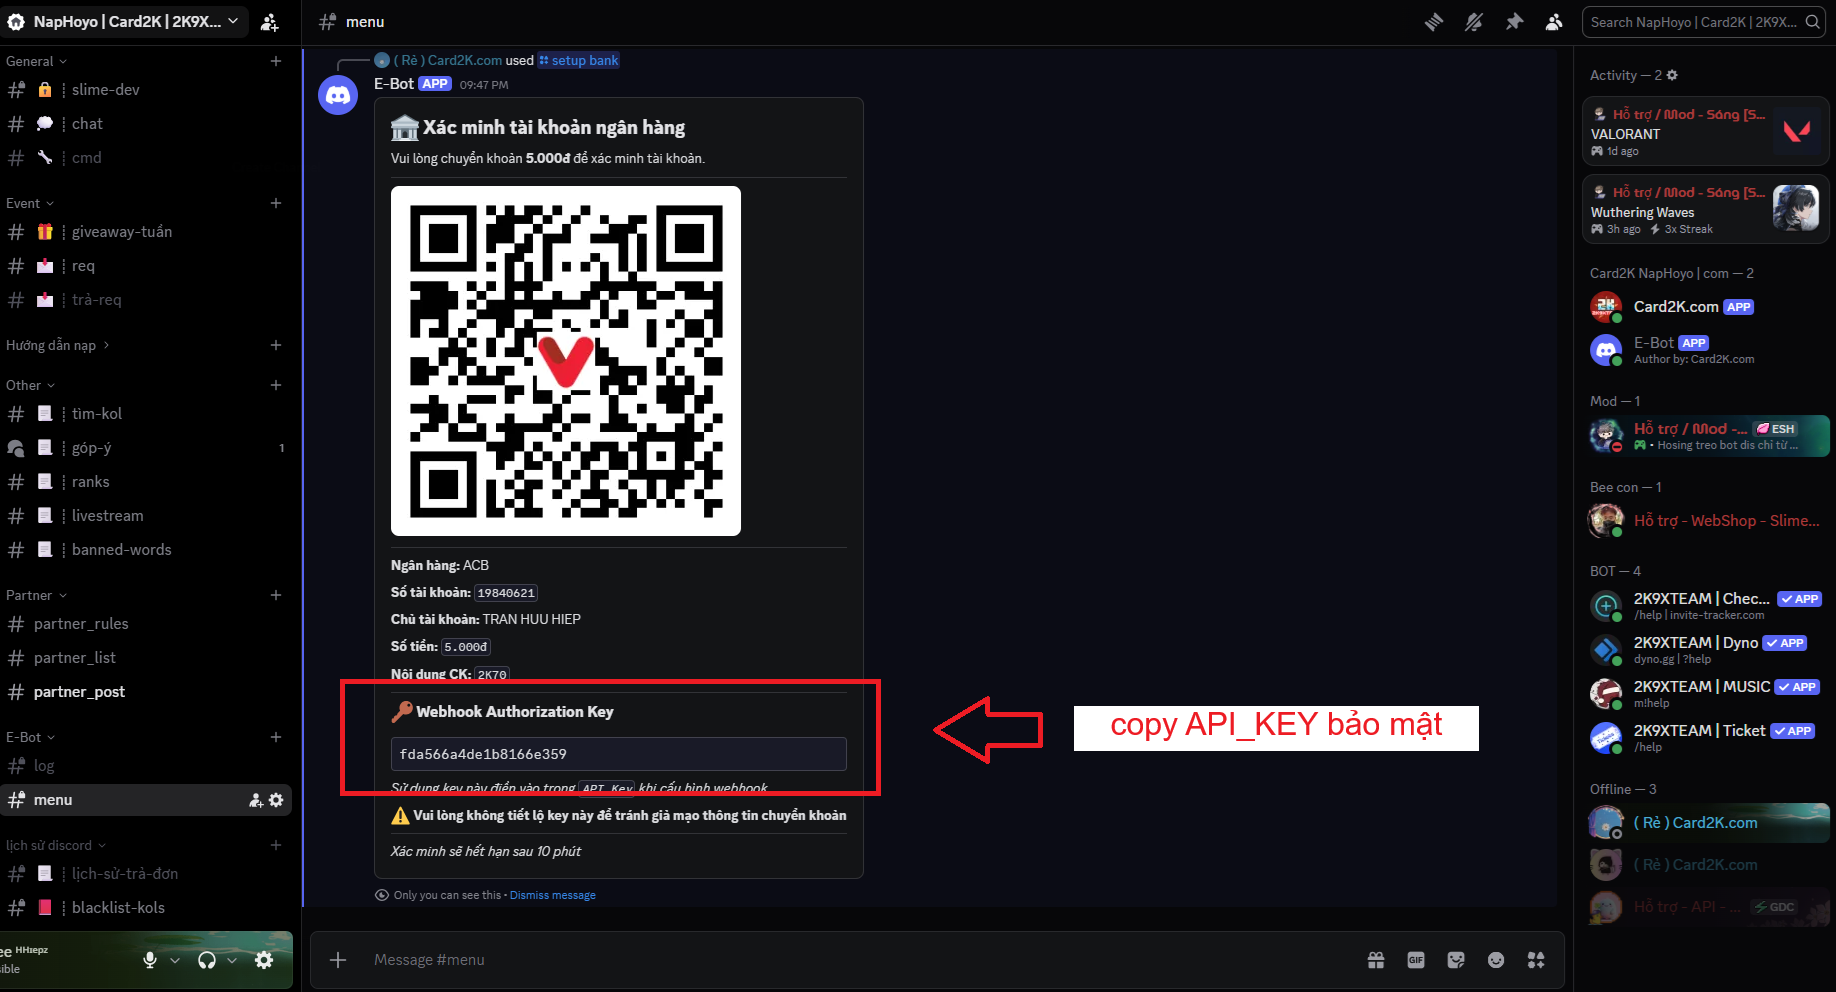Open the NapHoyo server name dropdown
1836x992 pixels.
click(125, 21)
